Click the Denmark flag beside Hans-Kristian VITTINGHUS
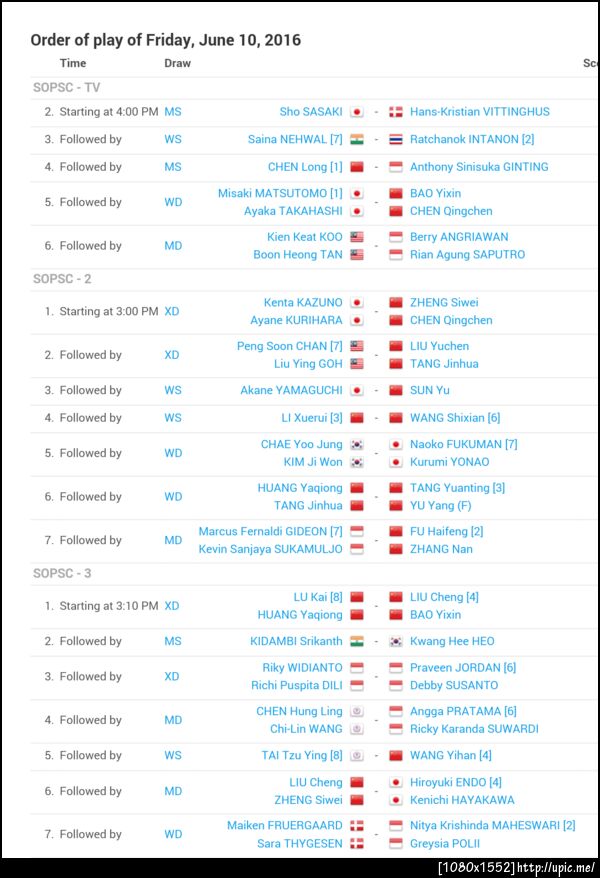Viewport: 600px width, 878px height. tap(396, 112)
